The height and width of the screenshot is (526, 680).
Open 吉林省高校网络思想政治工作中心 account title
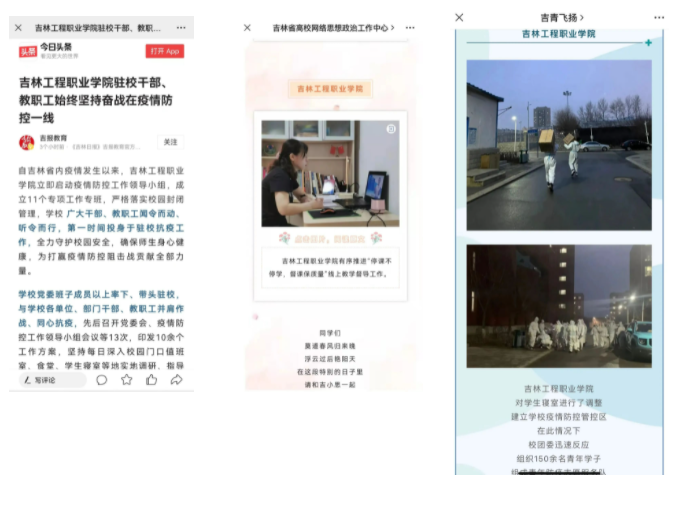333,28
